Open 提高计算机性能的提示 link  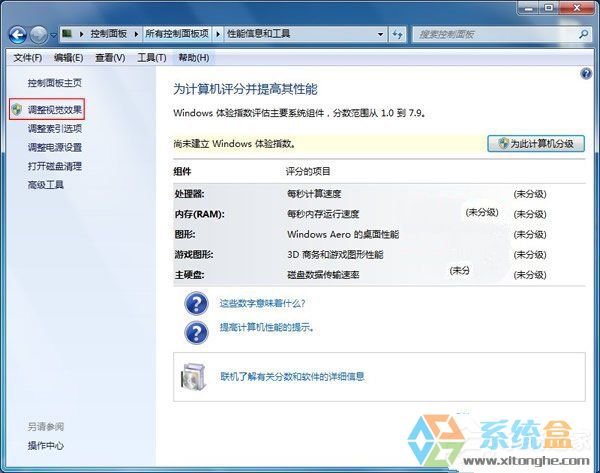(x=267, y=328)
